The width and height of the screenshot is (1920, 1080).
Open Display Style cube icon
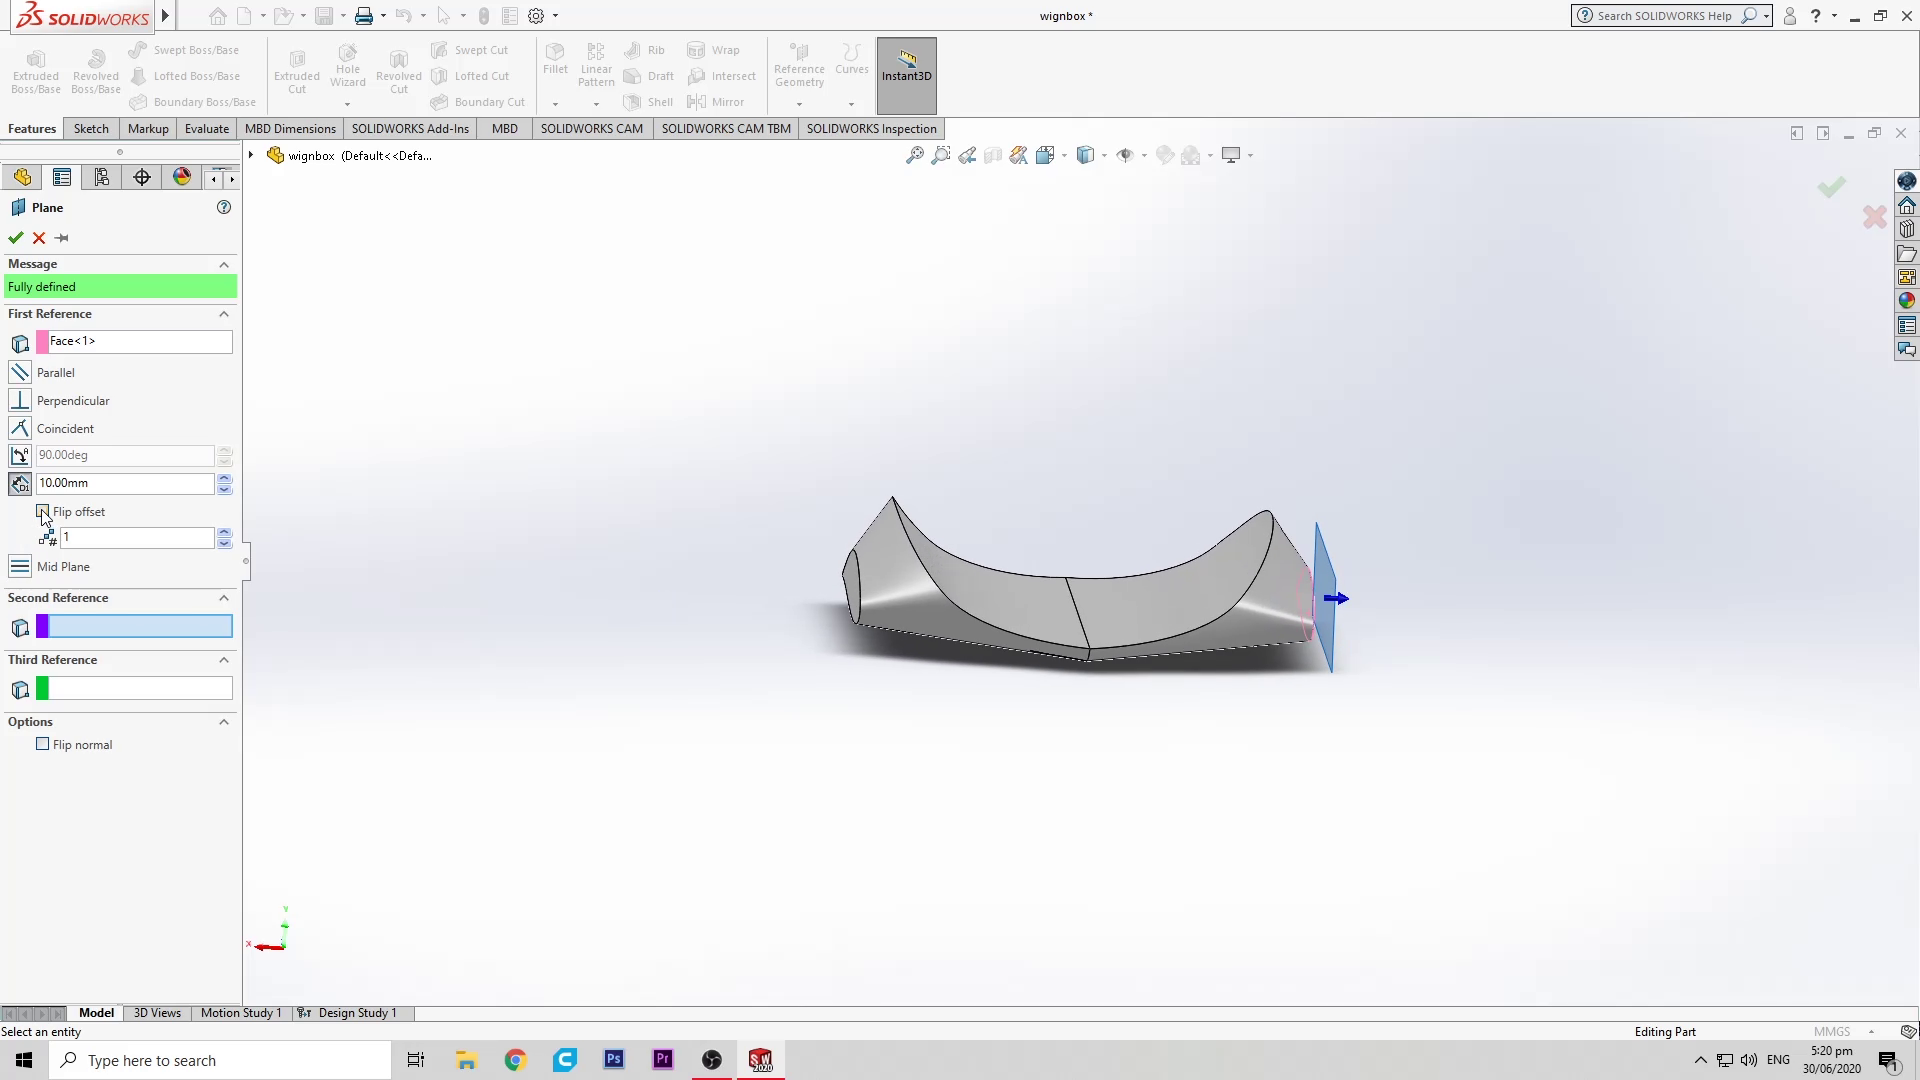coord(1085,155)
